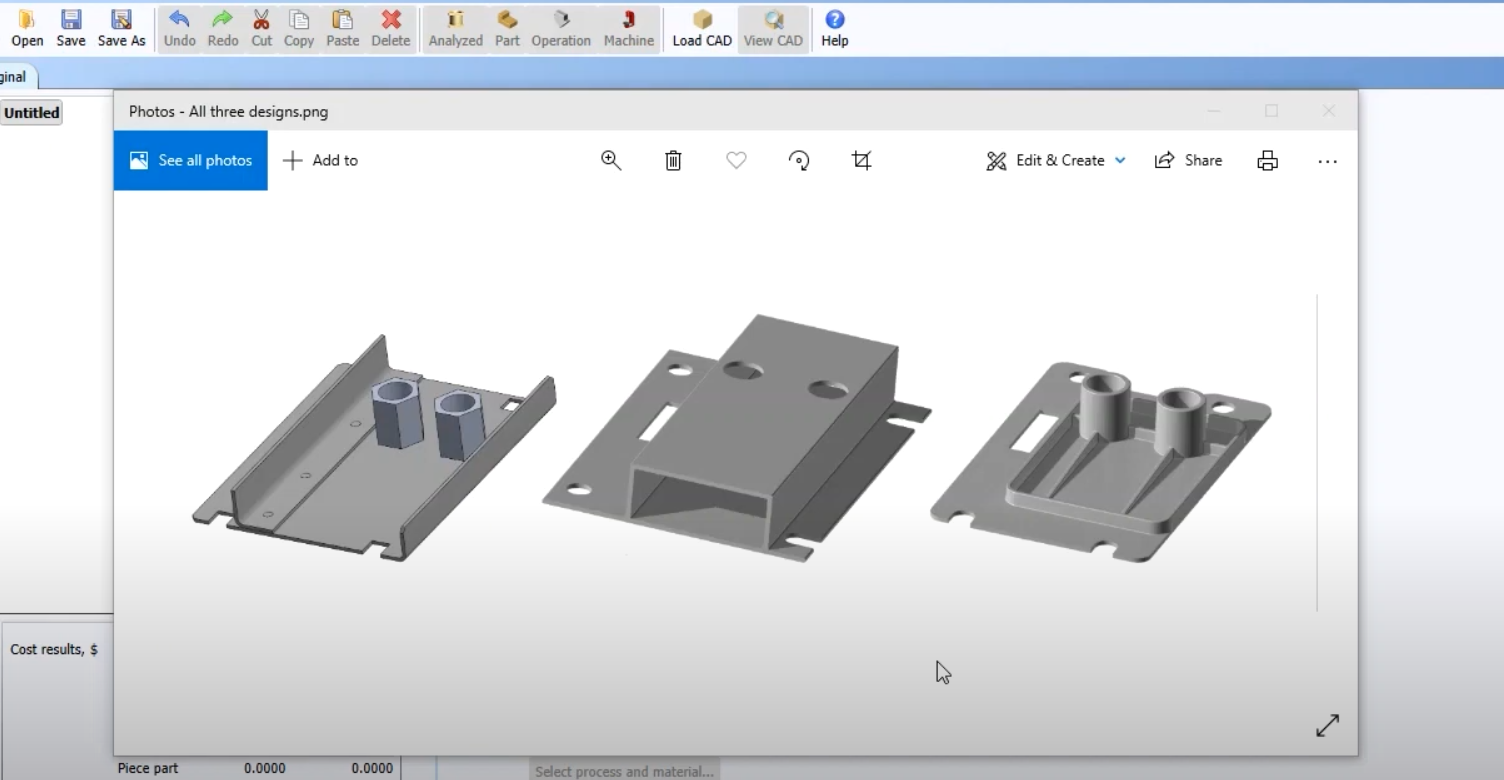Open the Load CAD tool
1504x780 pixels.
click(702, 28)
